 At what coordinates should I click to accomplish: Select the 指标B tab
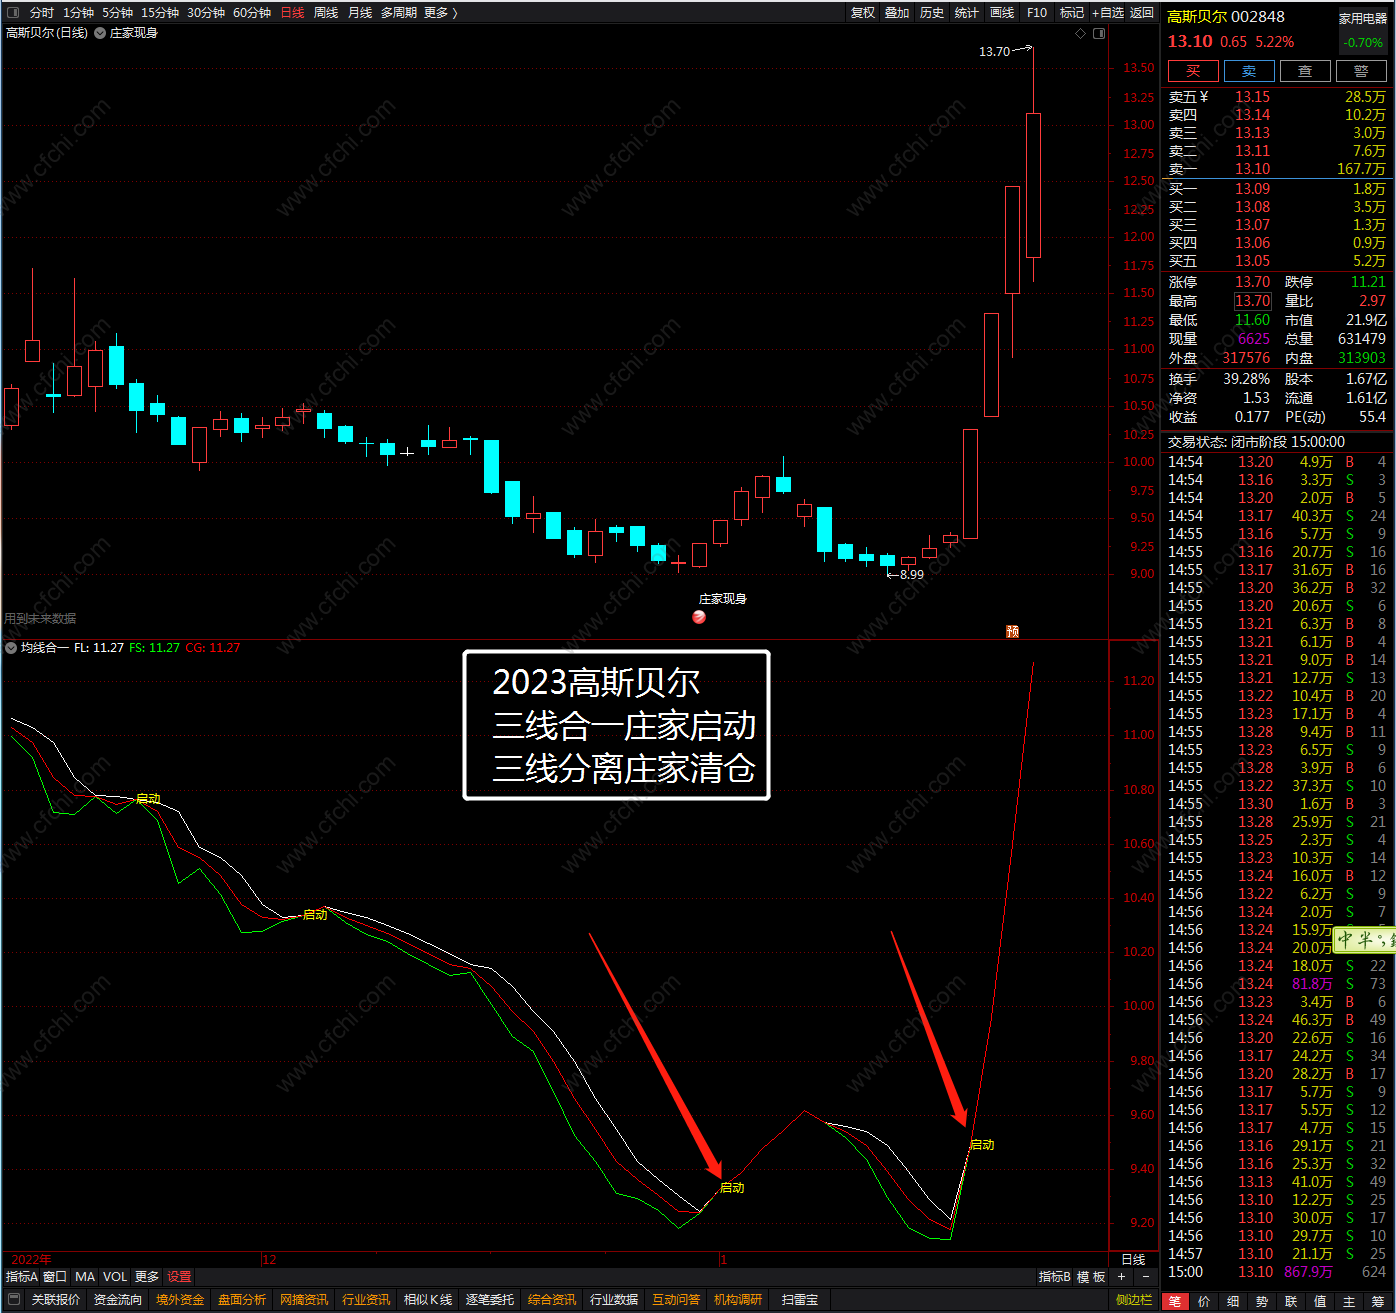(x=1054, y=1277)
